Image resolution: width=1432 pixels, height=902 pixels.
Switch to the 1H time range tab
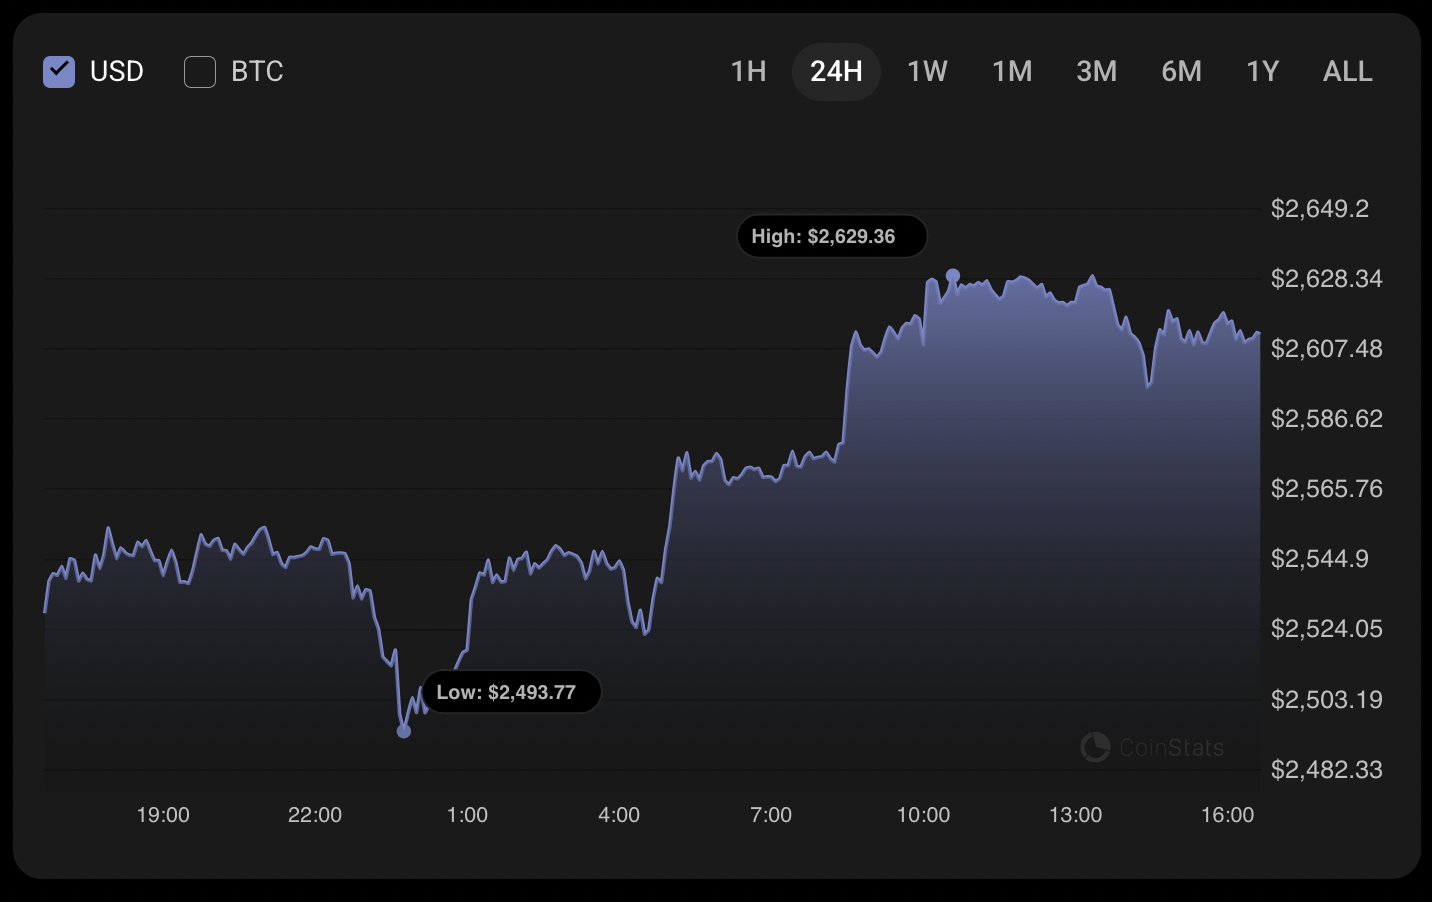(747, 71)
